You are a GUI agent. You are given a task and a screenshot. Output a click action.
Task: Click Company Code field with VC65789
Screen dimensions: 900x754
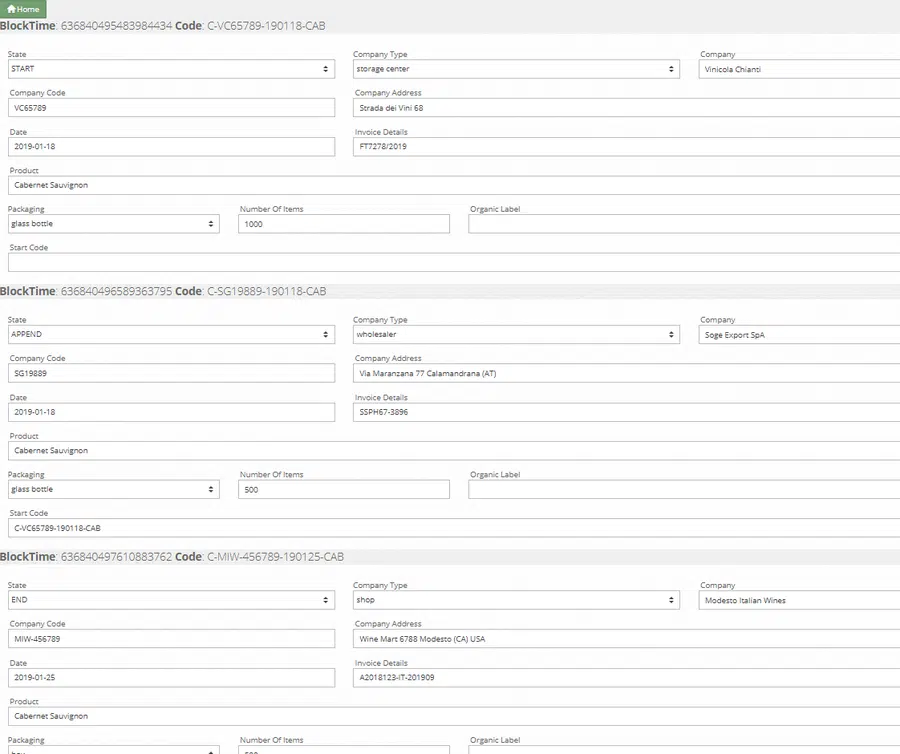[171, 108]
